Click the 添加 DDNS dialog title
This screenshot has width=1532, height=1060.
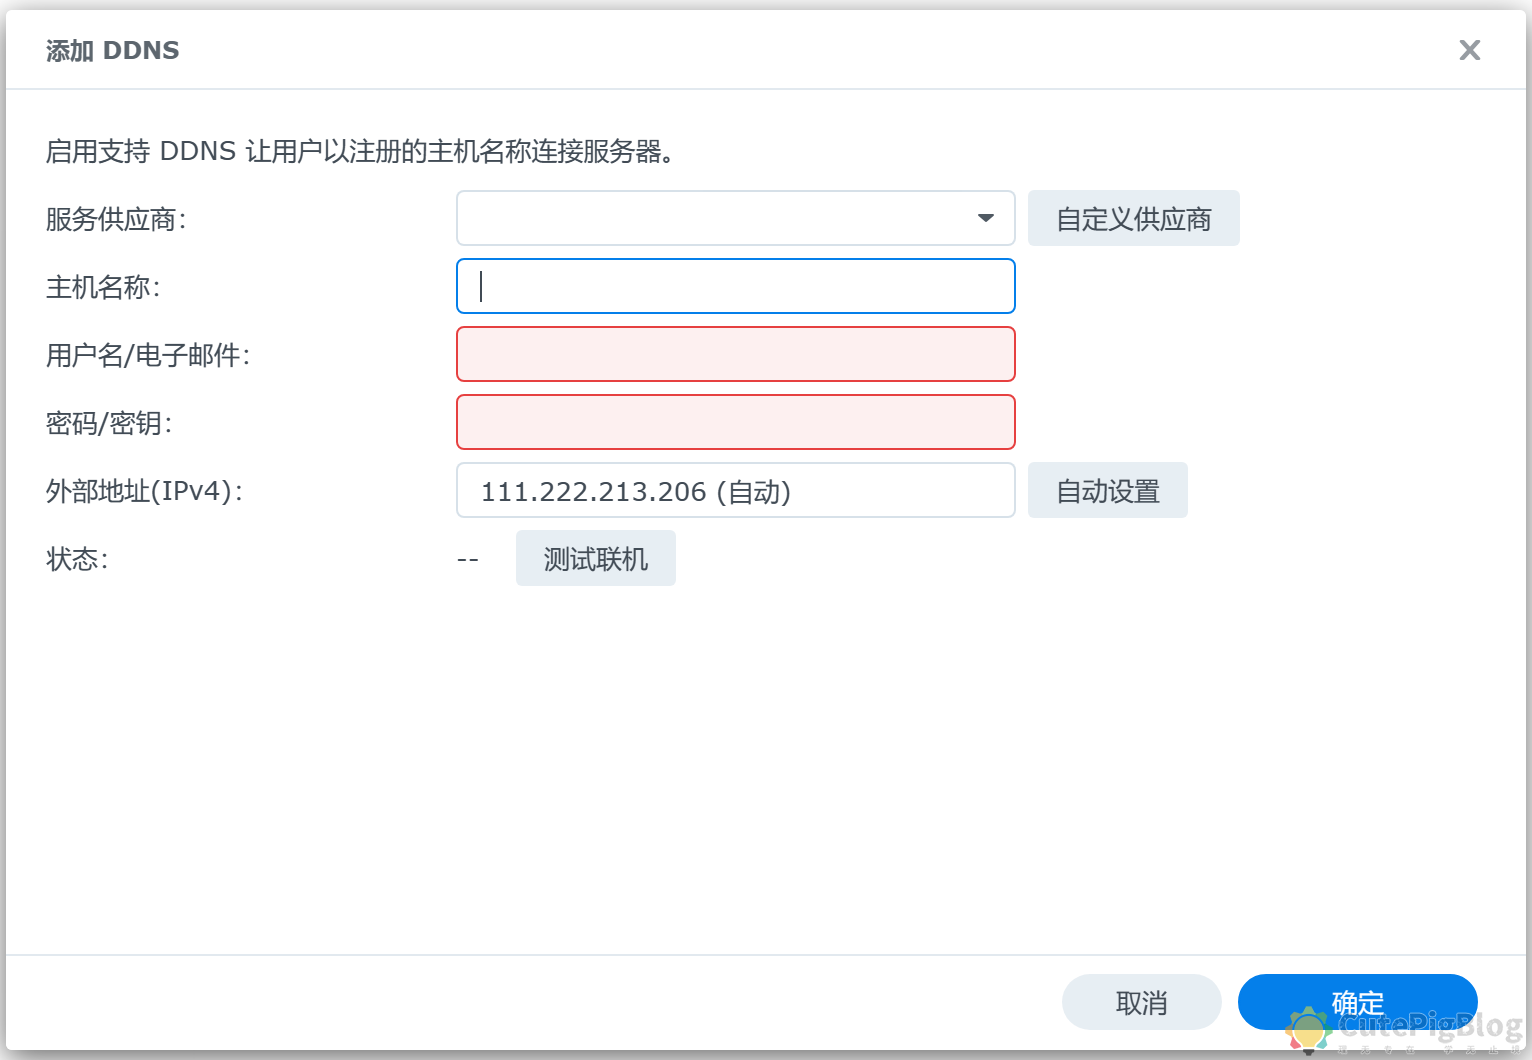coord(112,50)
